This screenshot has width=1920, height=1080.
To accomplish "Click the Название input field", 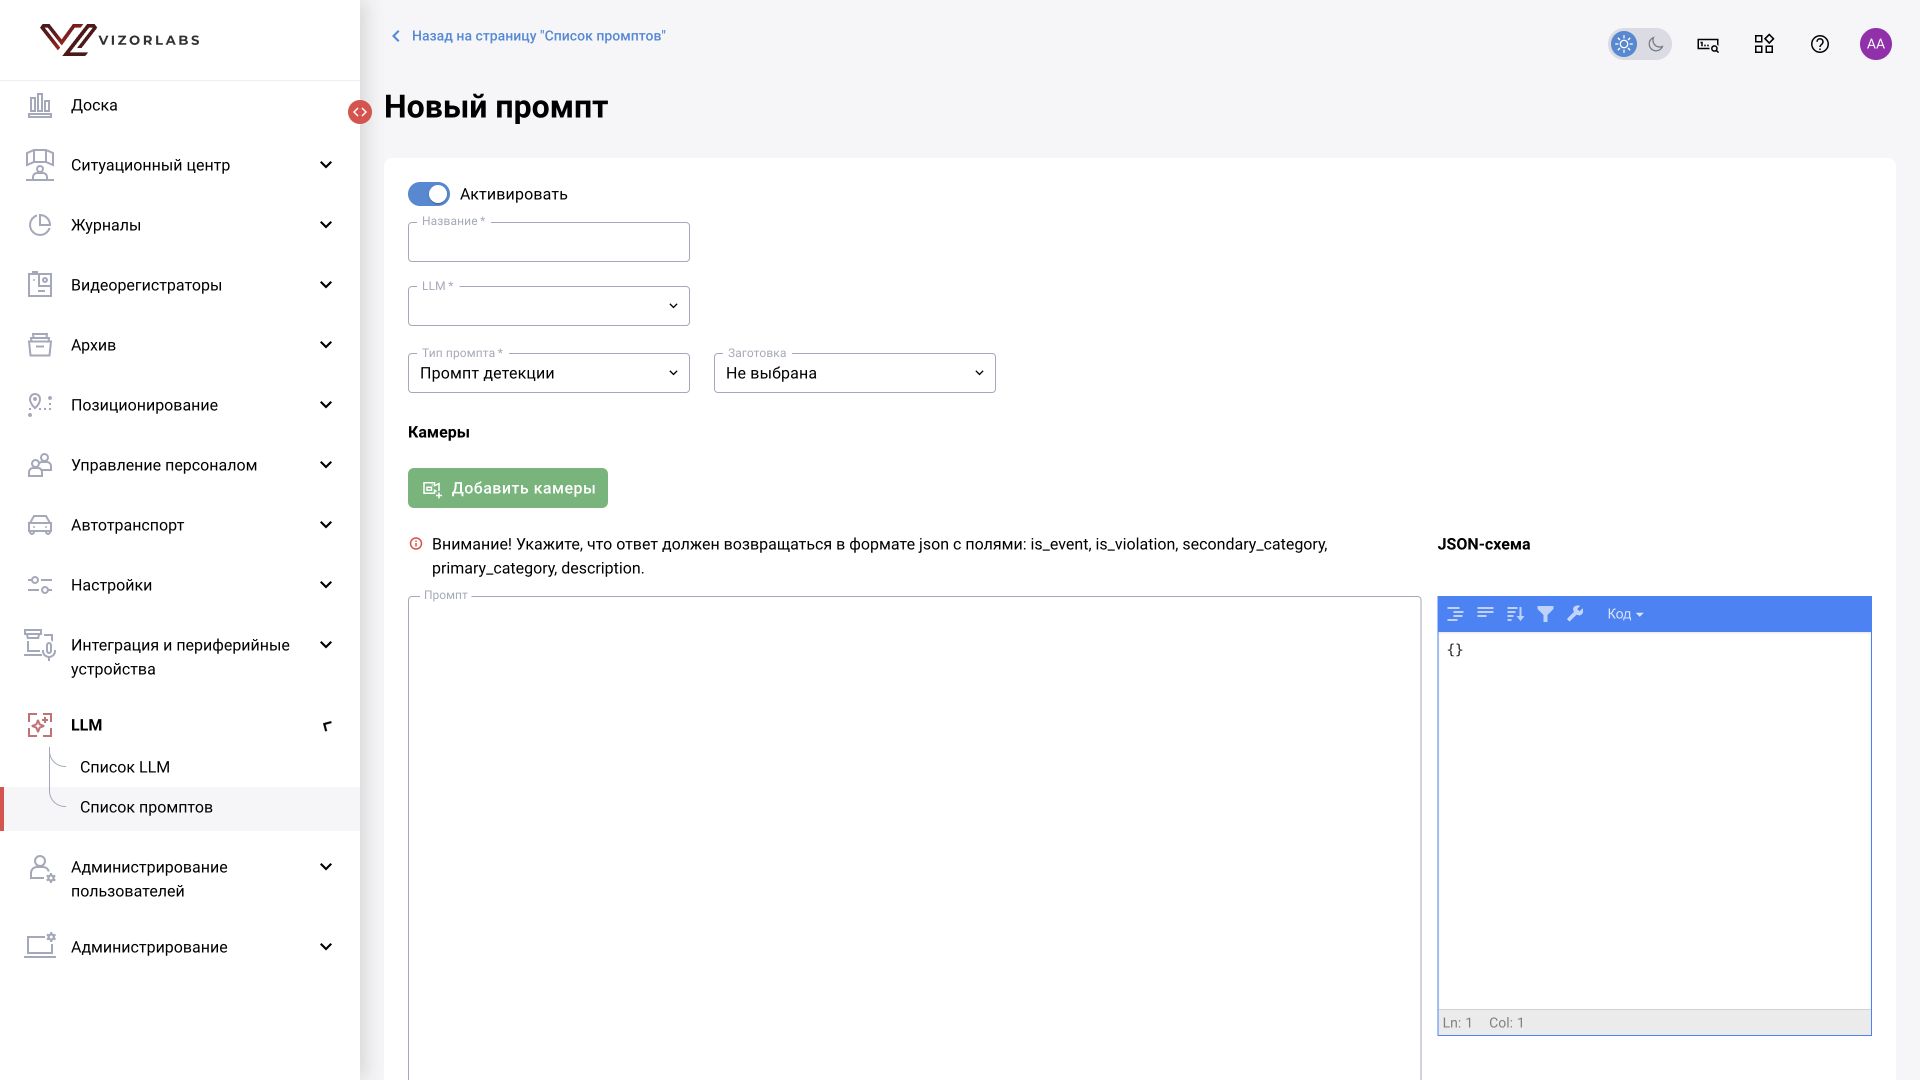I will 549,242.
